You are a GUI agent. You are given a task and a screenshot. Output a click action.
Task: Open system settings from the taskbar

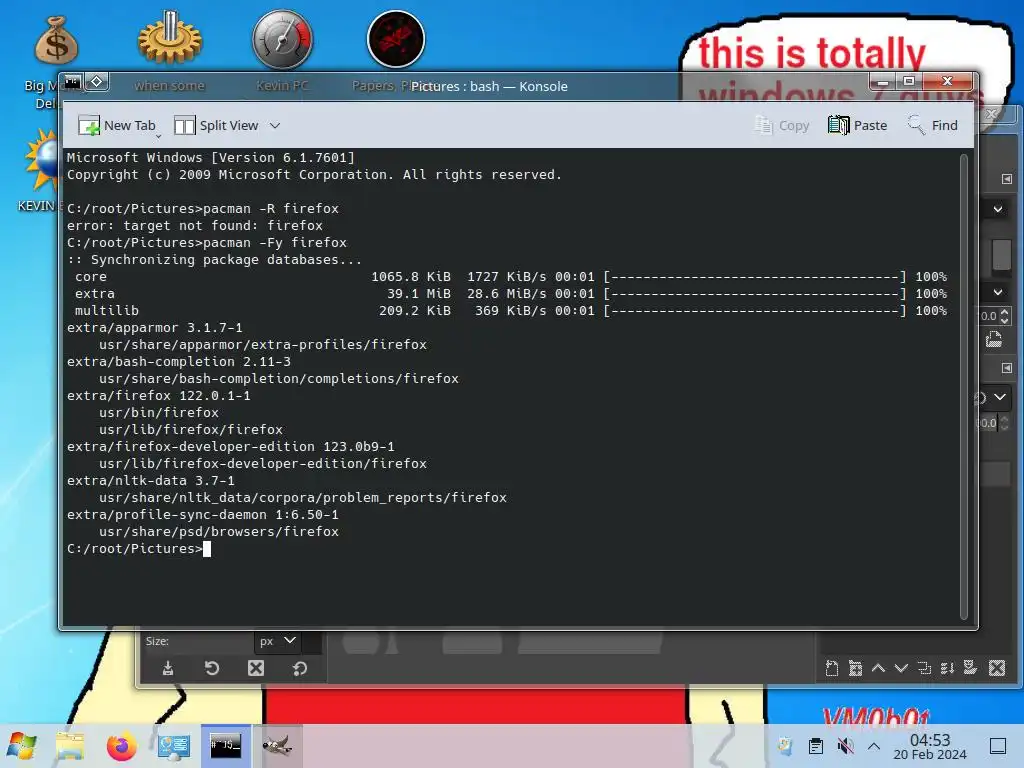173,746
